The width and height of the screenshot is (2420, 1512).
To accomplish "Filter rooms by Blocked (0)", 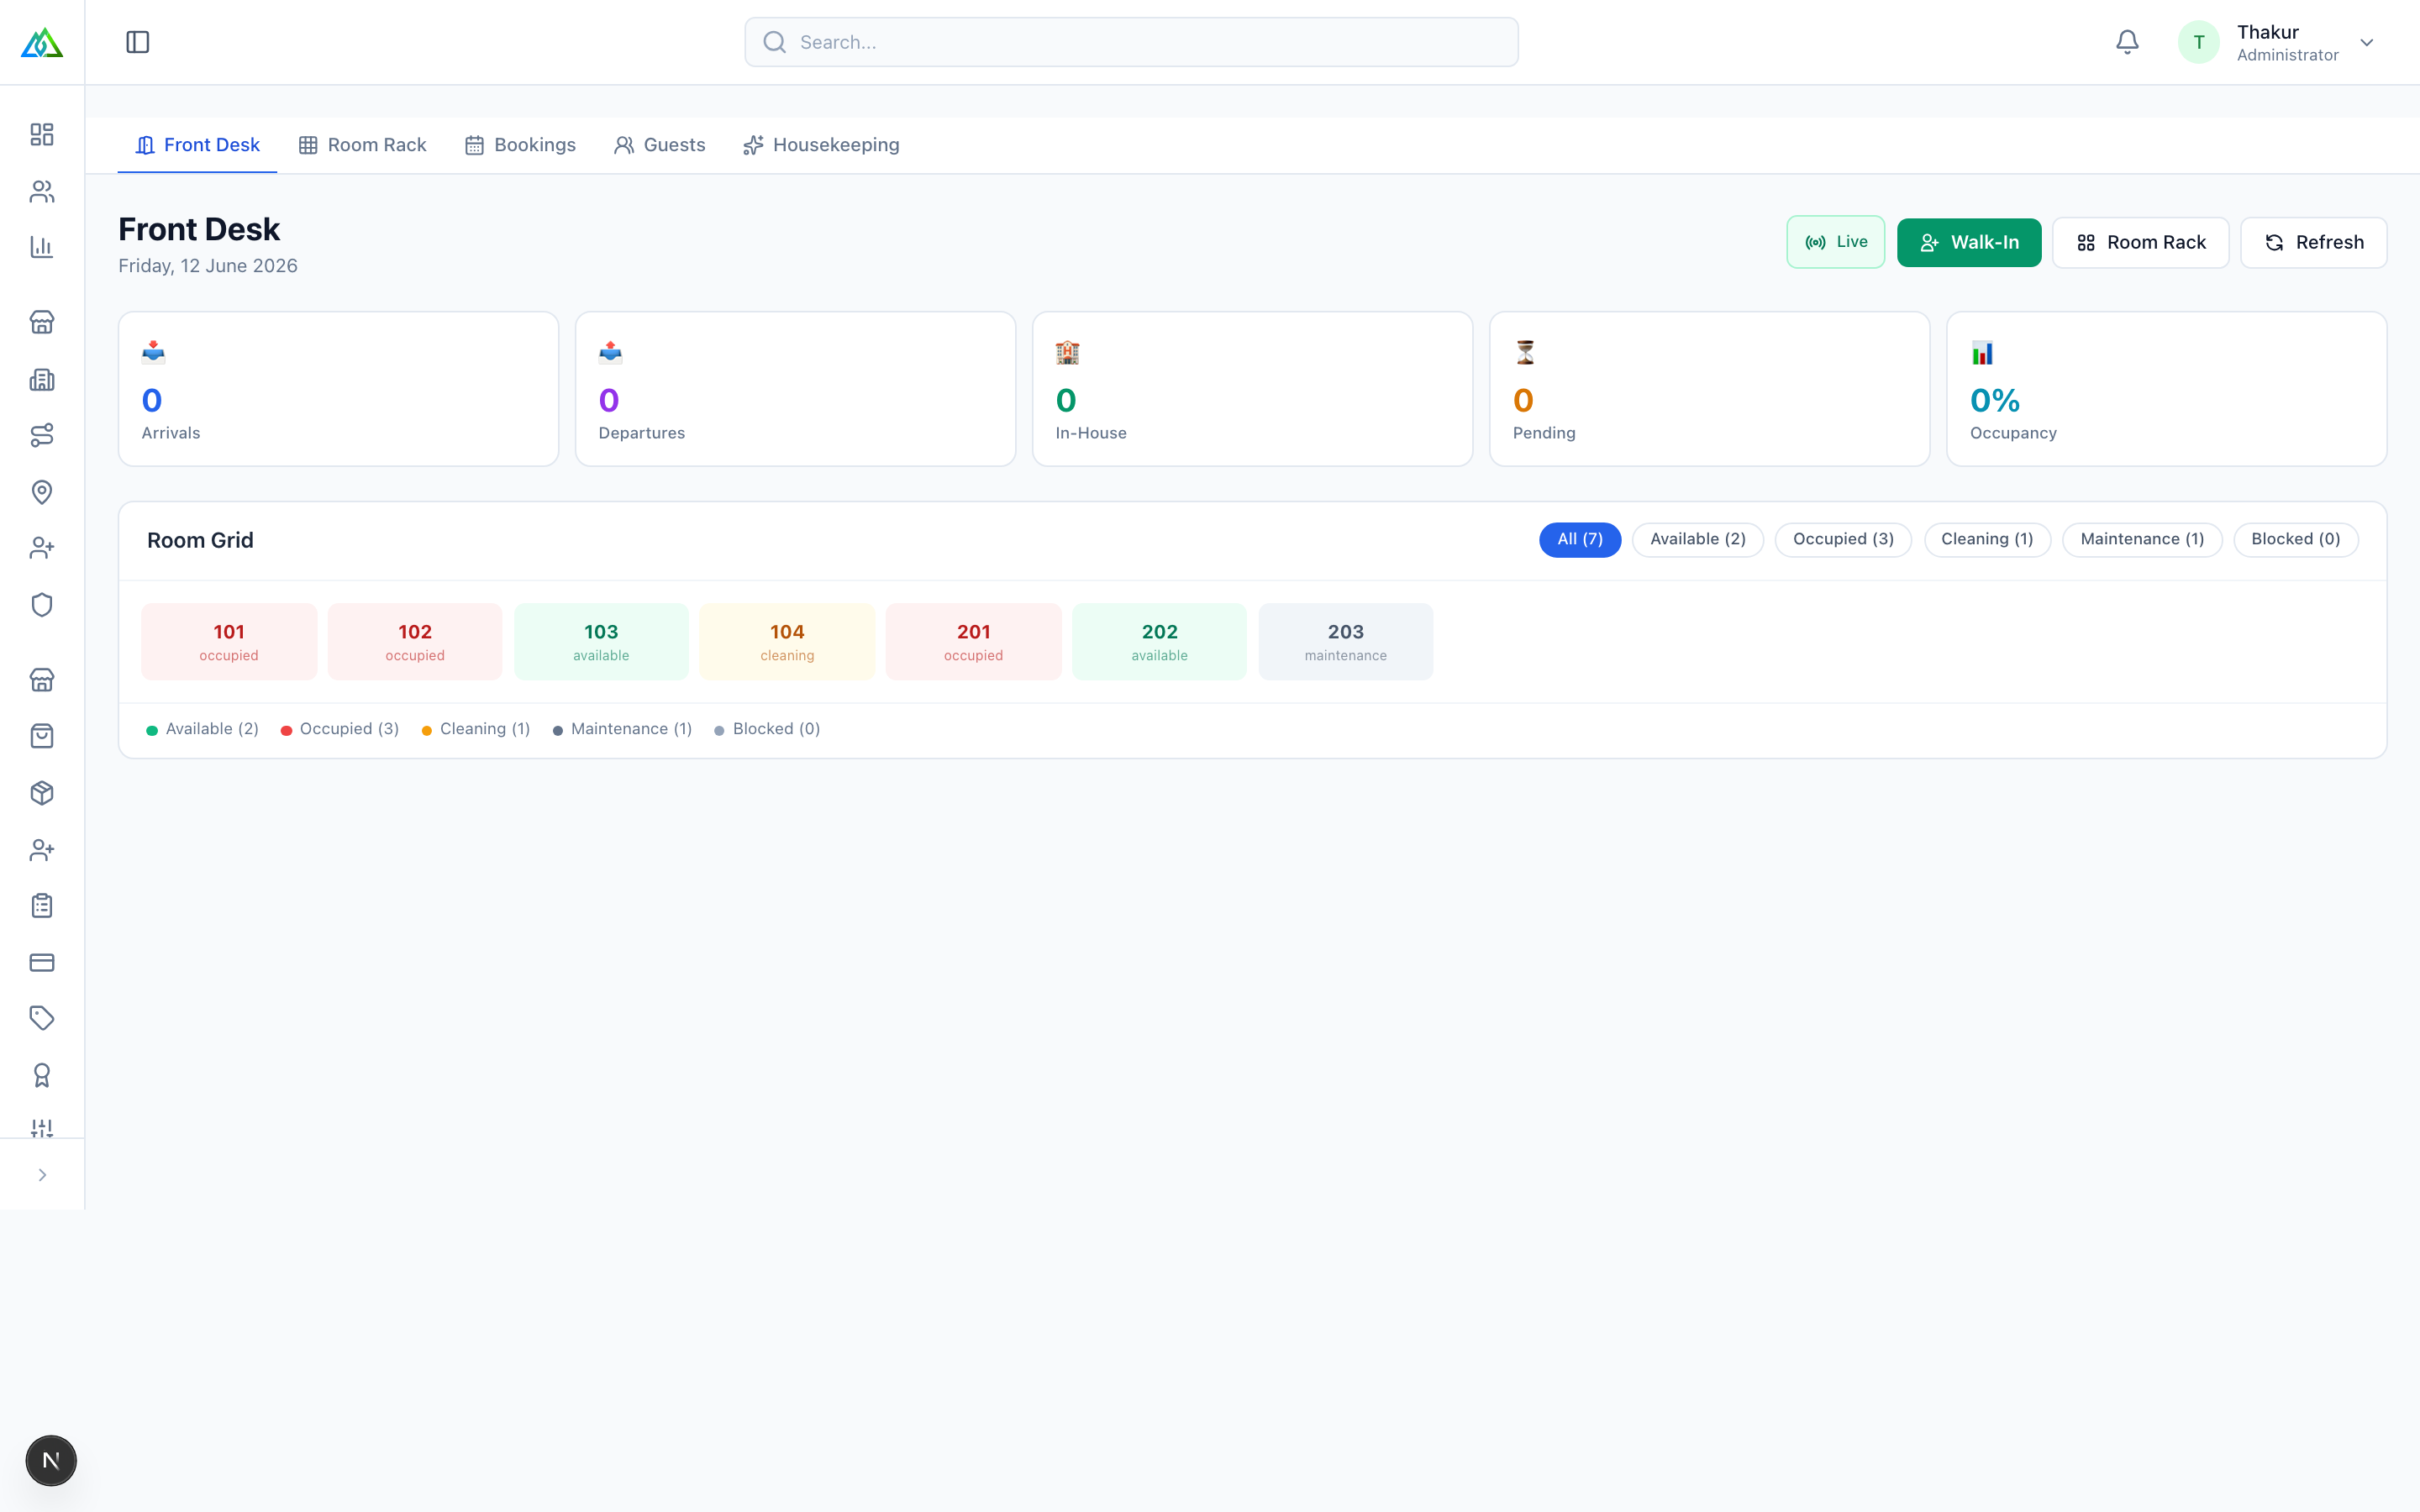I will (2295, 539).
